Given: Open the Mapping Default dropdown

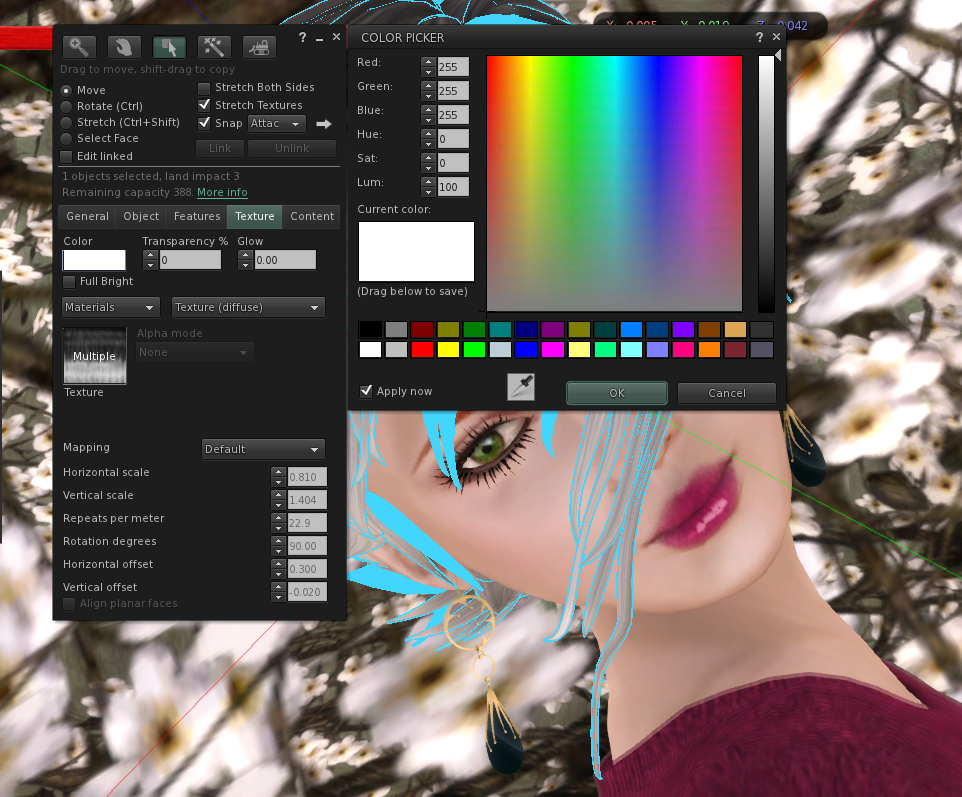Looking at the screenshot, I should coord(263,449).
